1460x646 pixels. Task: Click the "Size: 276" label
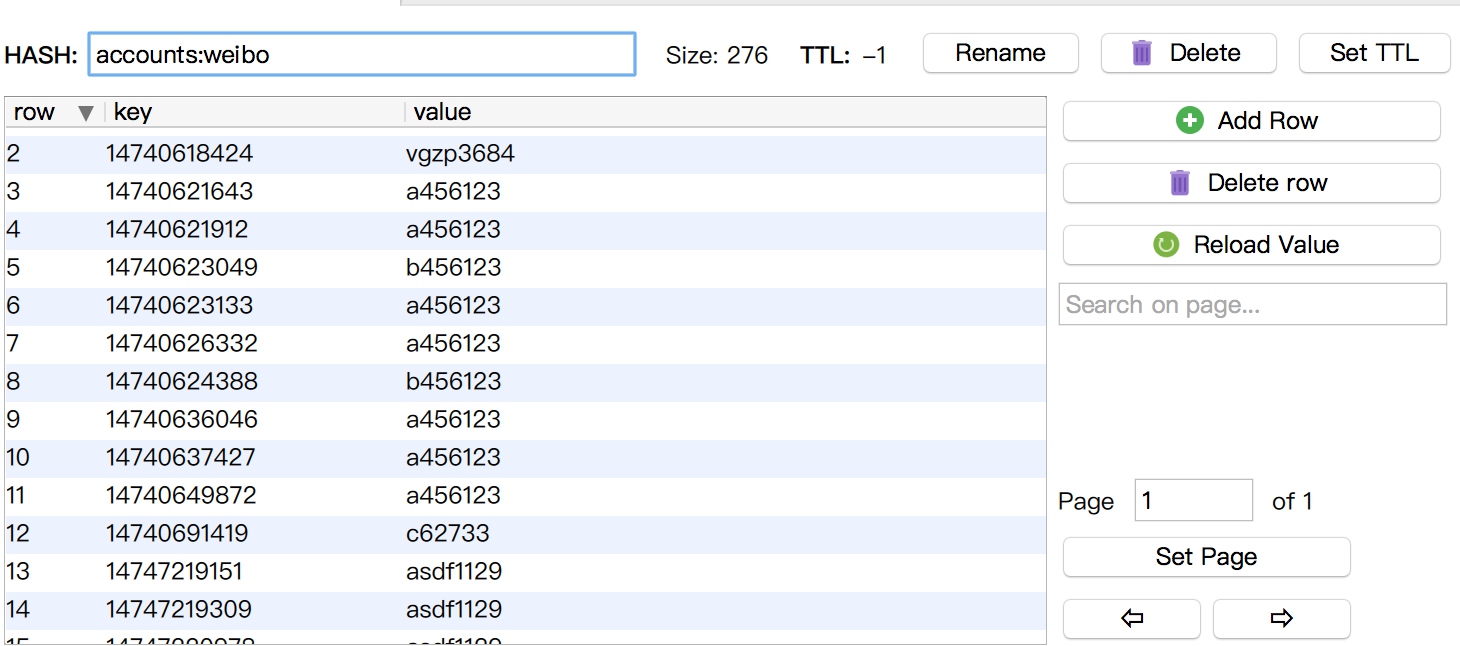[x=717, y=55]
